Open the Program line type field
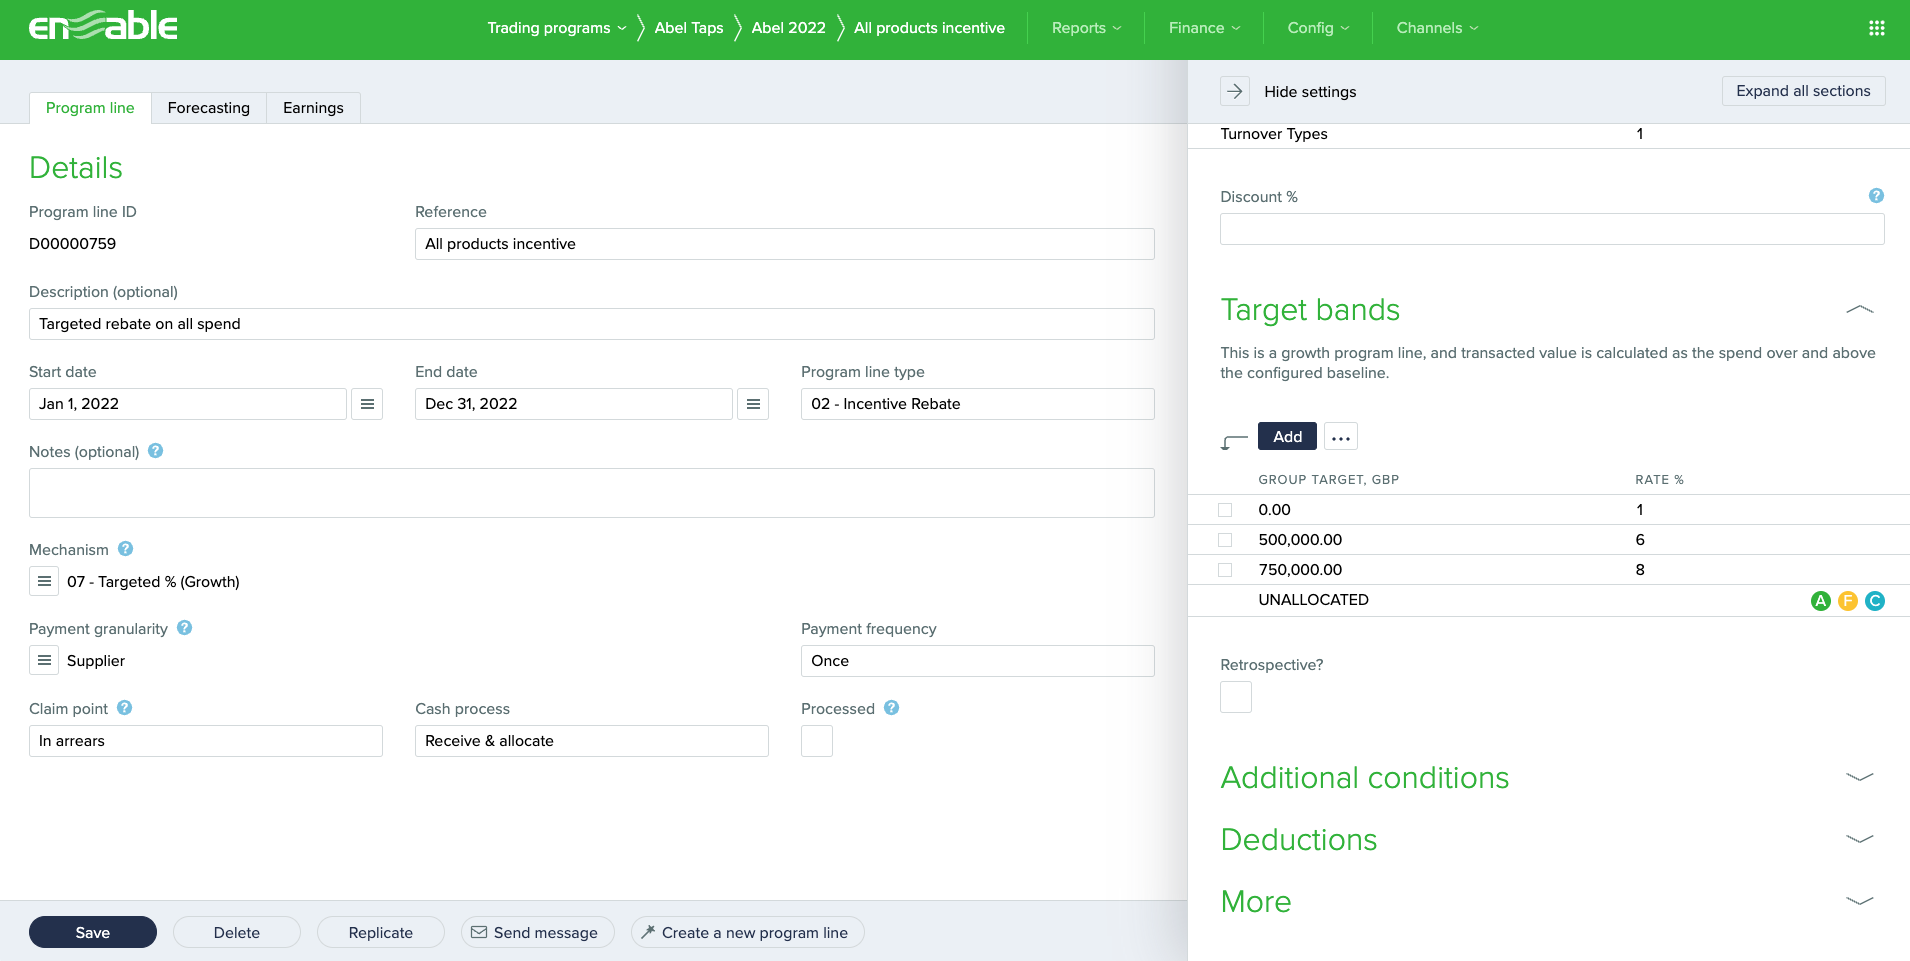This screenshot has width=1910, height=961. 978,404
